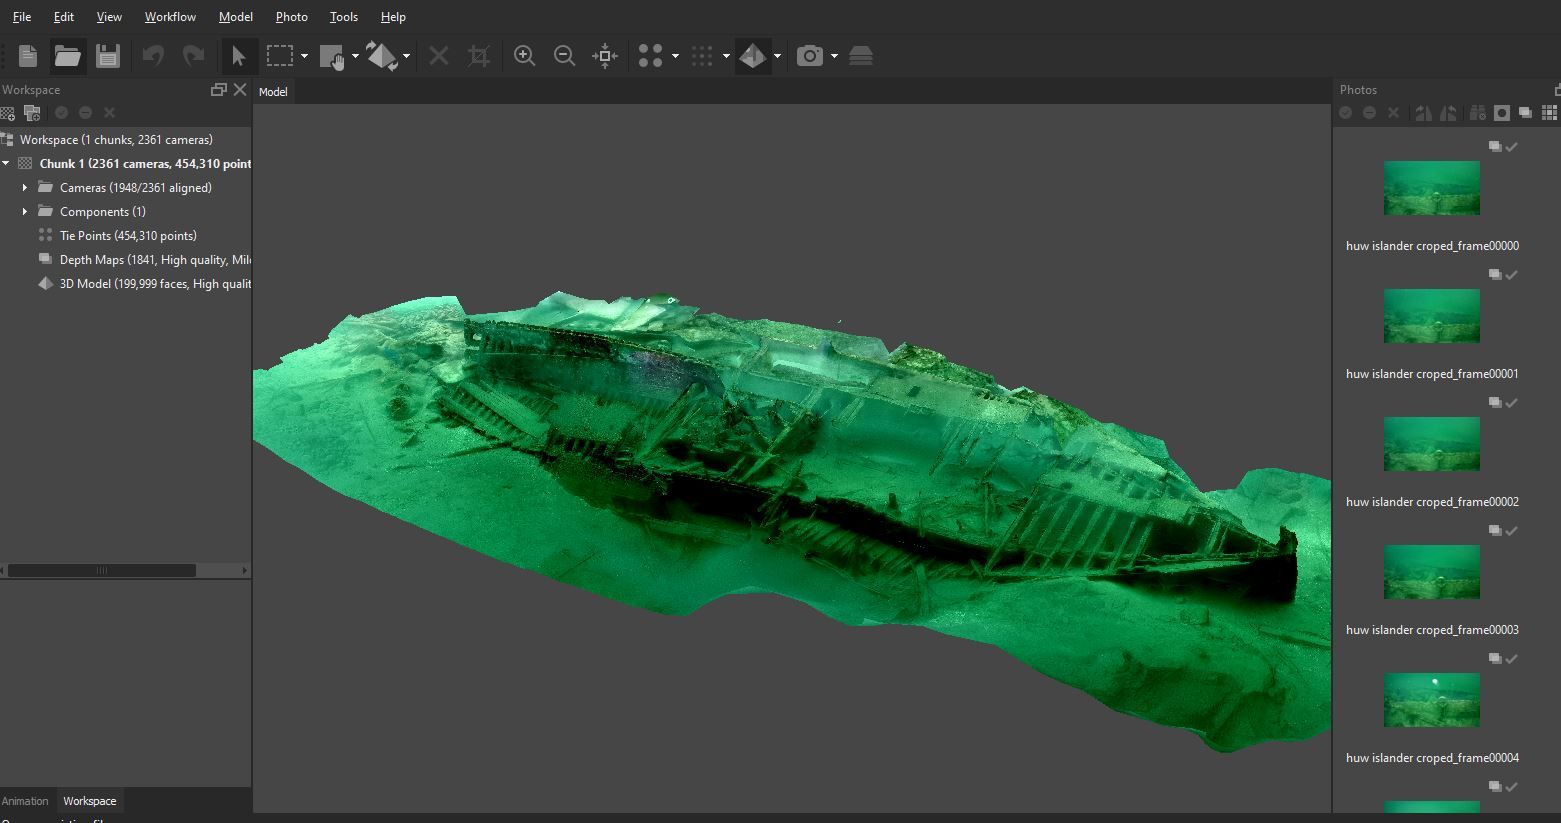Toggle Show Depth Maps in the Photos toolbar
Image resolution: width=1561 pixels, height=823 pixels.
coord(1525,113)
